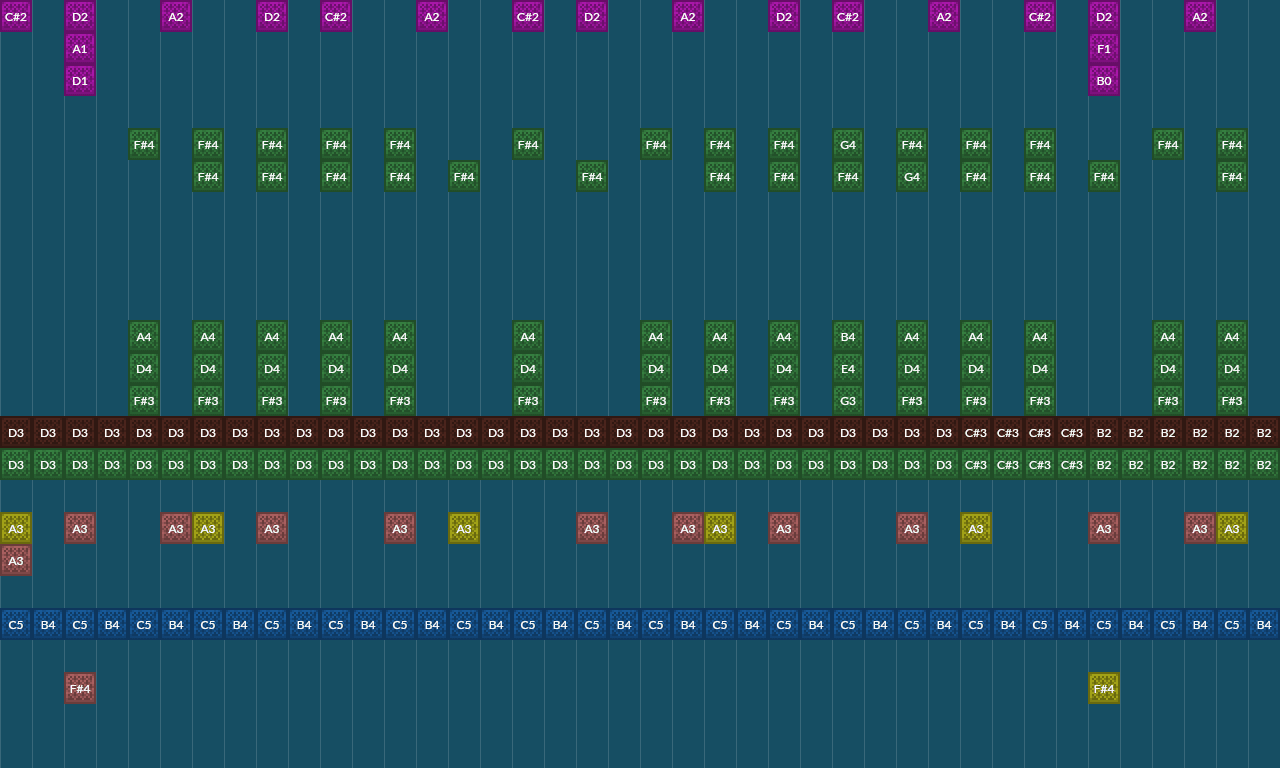Select the blue C5 directly above red F#4
Screen dimensions: 1280x768
tap(80, 625)
